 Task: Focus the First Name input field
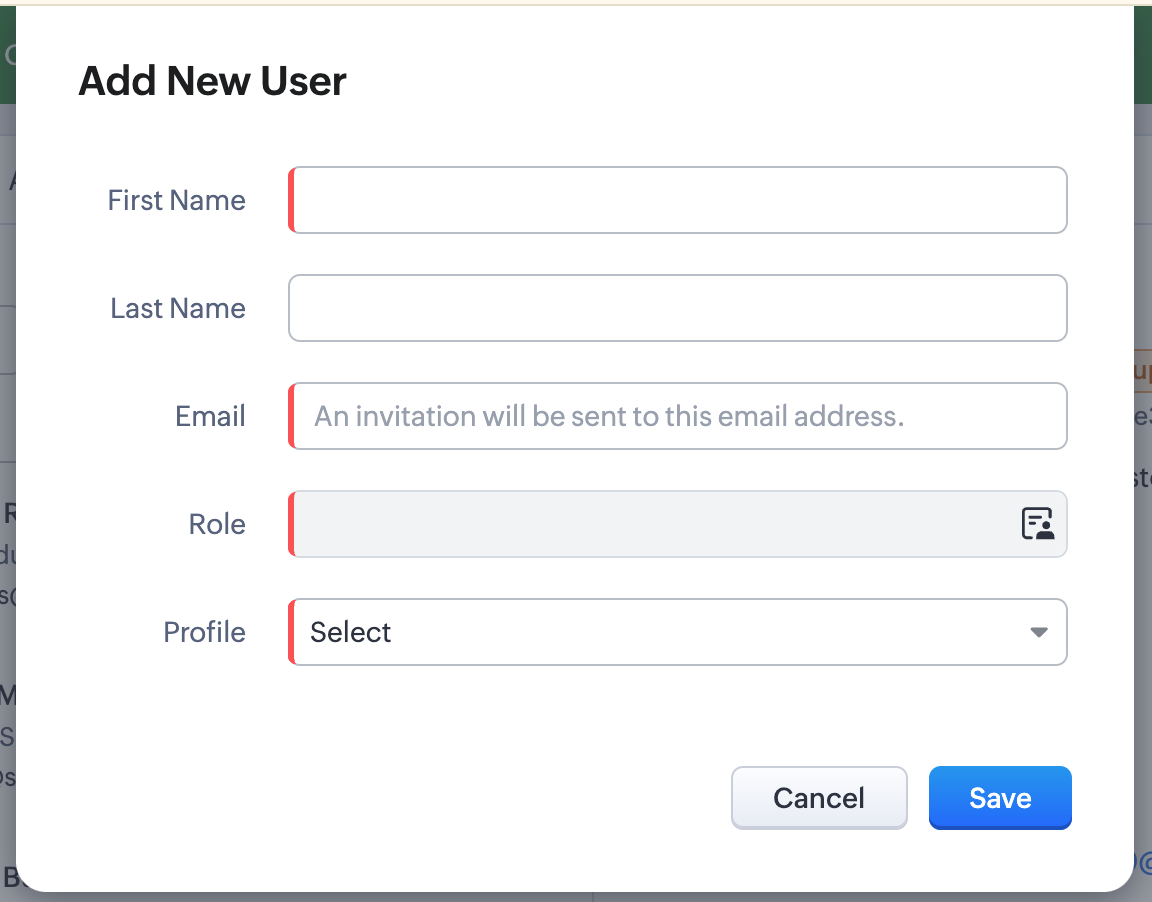coord(680,200)
